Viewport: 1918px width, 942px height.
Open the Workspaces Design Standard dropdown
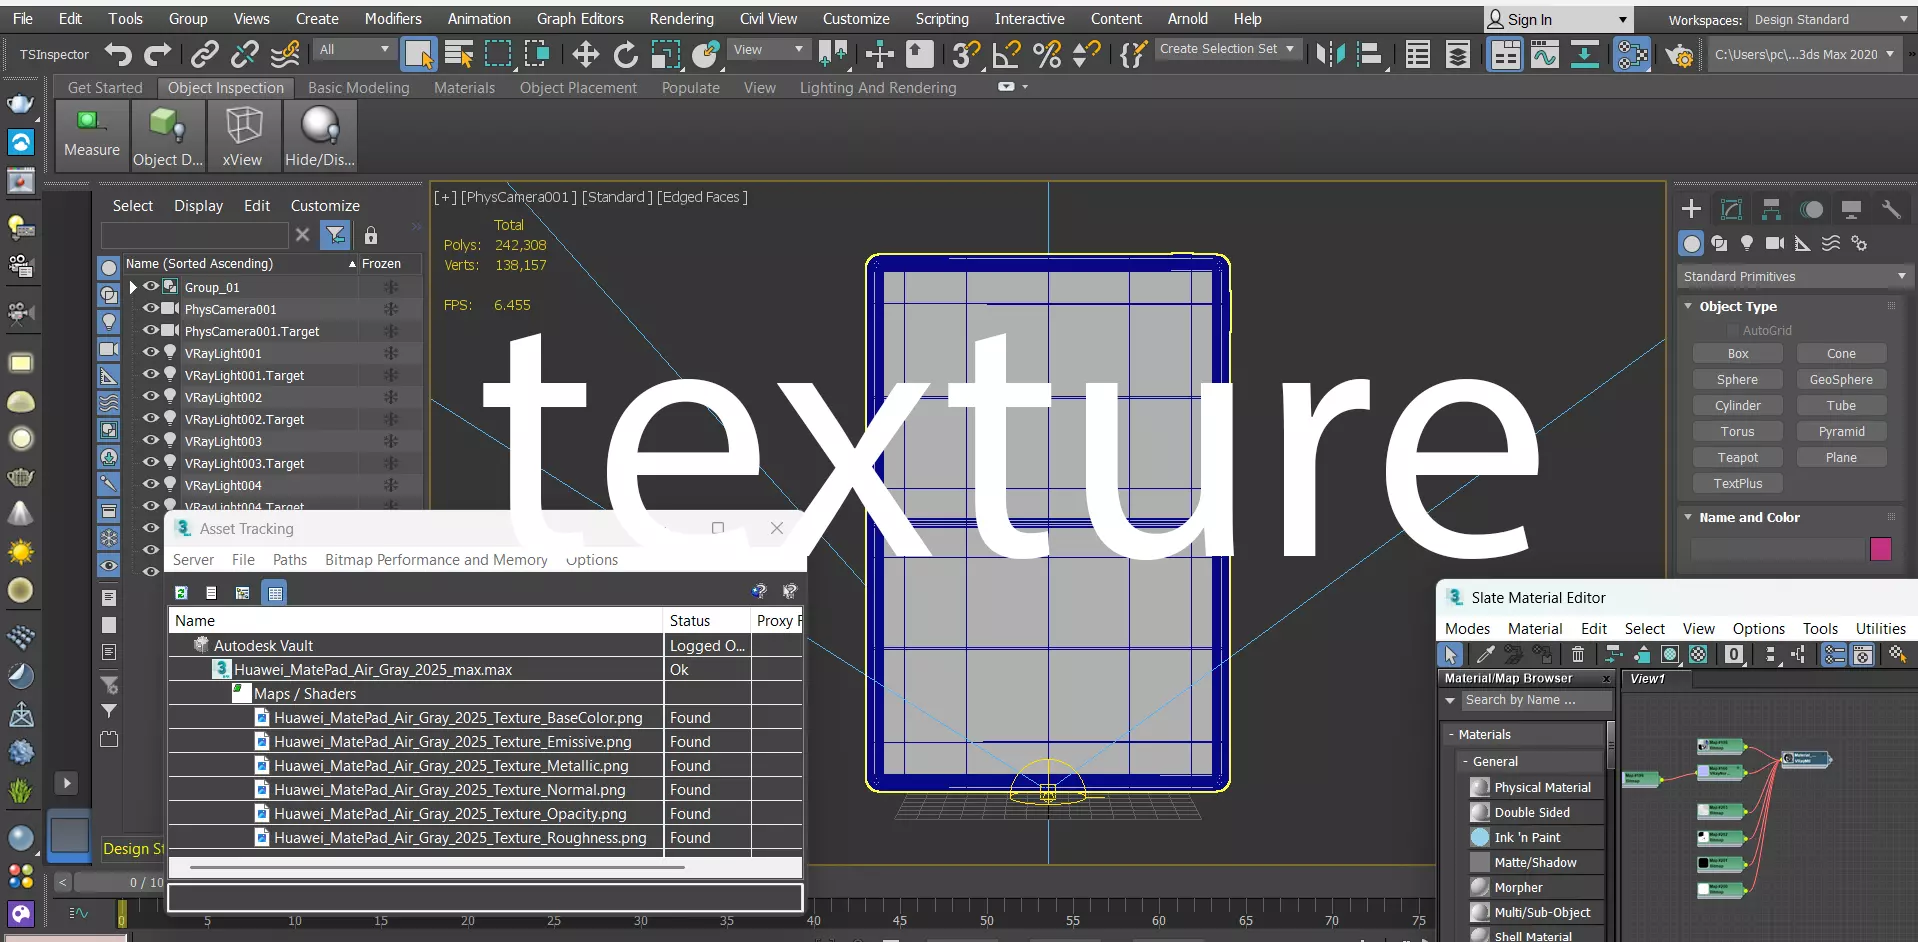(x=1831, y=19)
